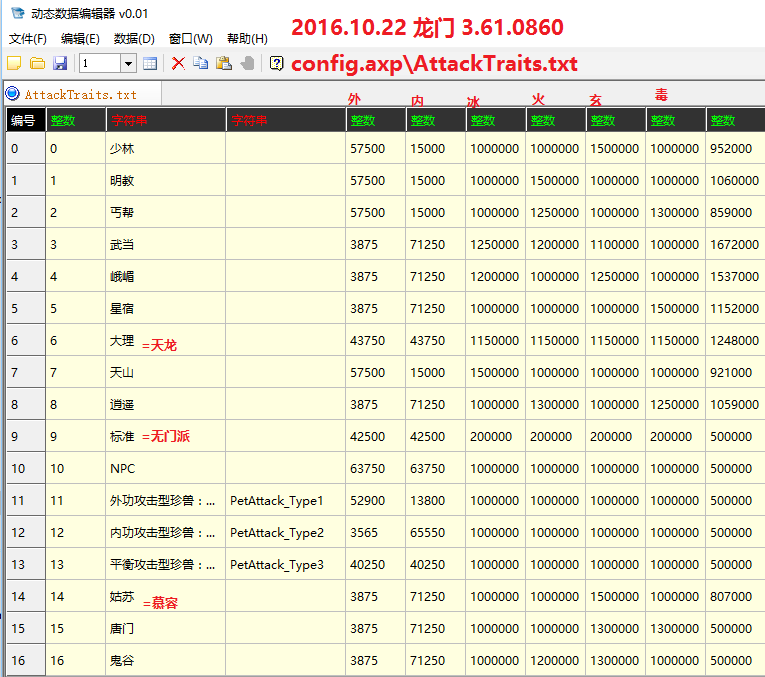Open the 文件(F) menu

[x=28, y=39]
